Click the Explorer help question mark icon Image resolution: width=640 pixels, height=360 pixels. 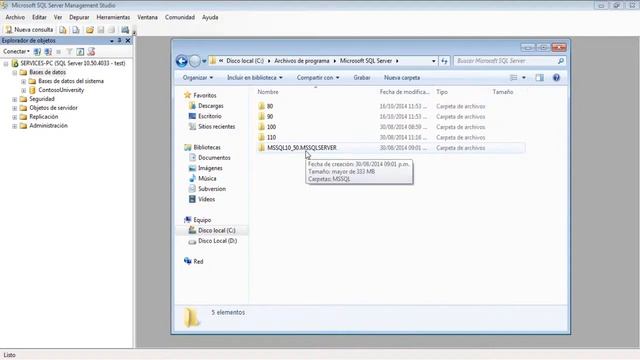(556, 78)
